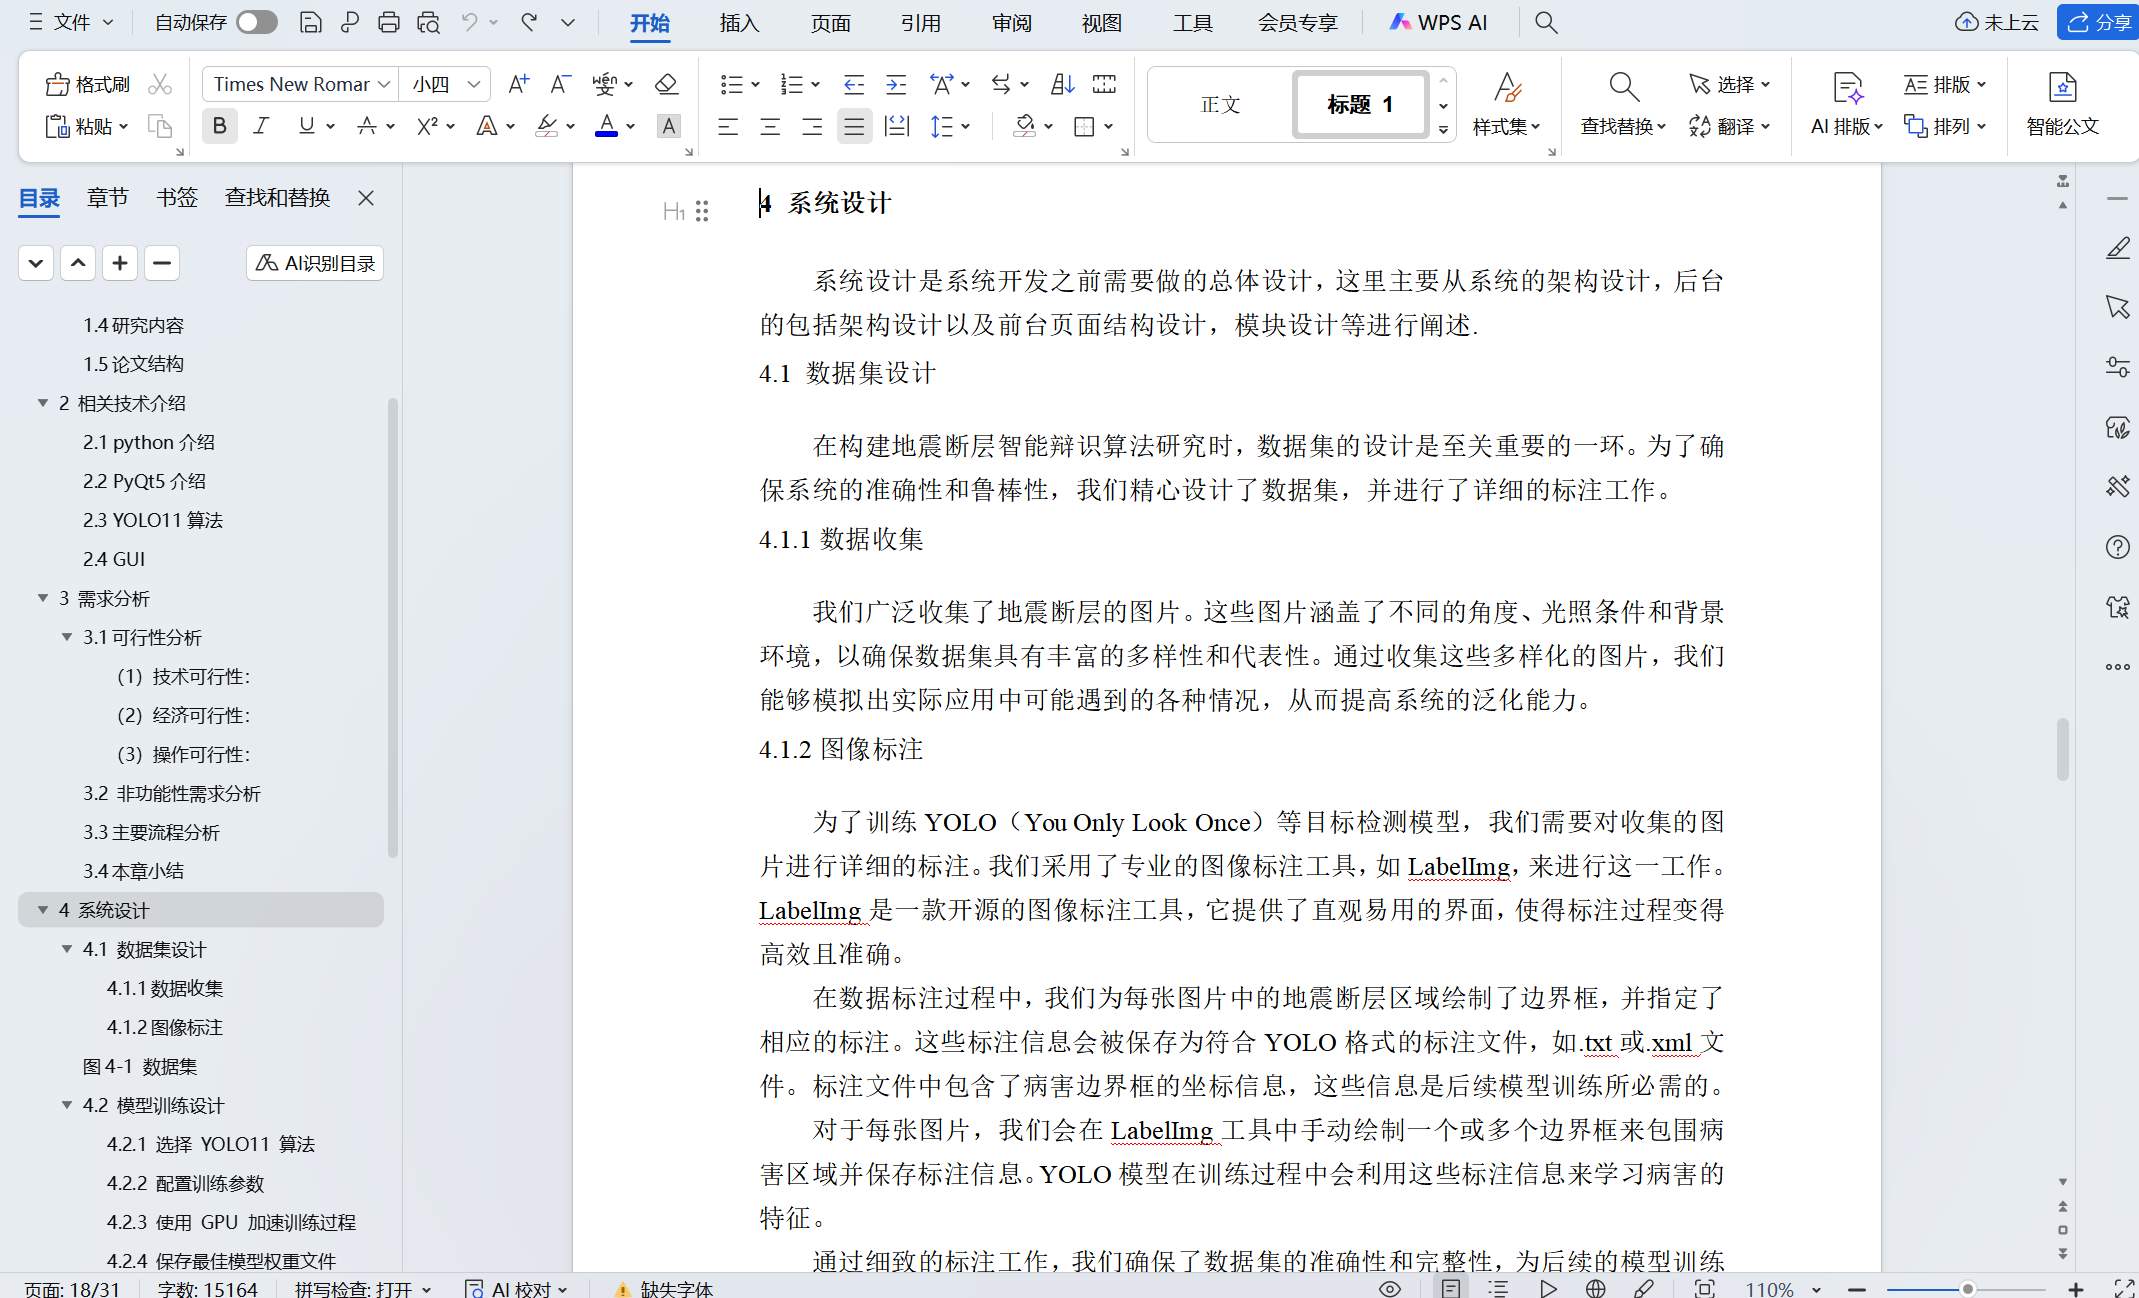The image size is (2139, 1298).
Task: Open the font name dropdown
Action: (384, 84)
